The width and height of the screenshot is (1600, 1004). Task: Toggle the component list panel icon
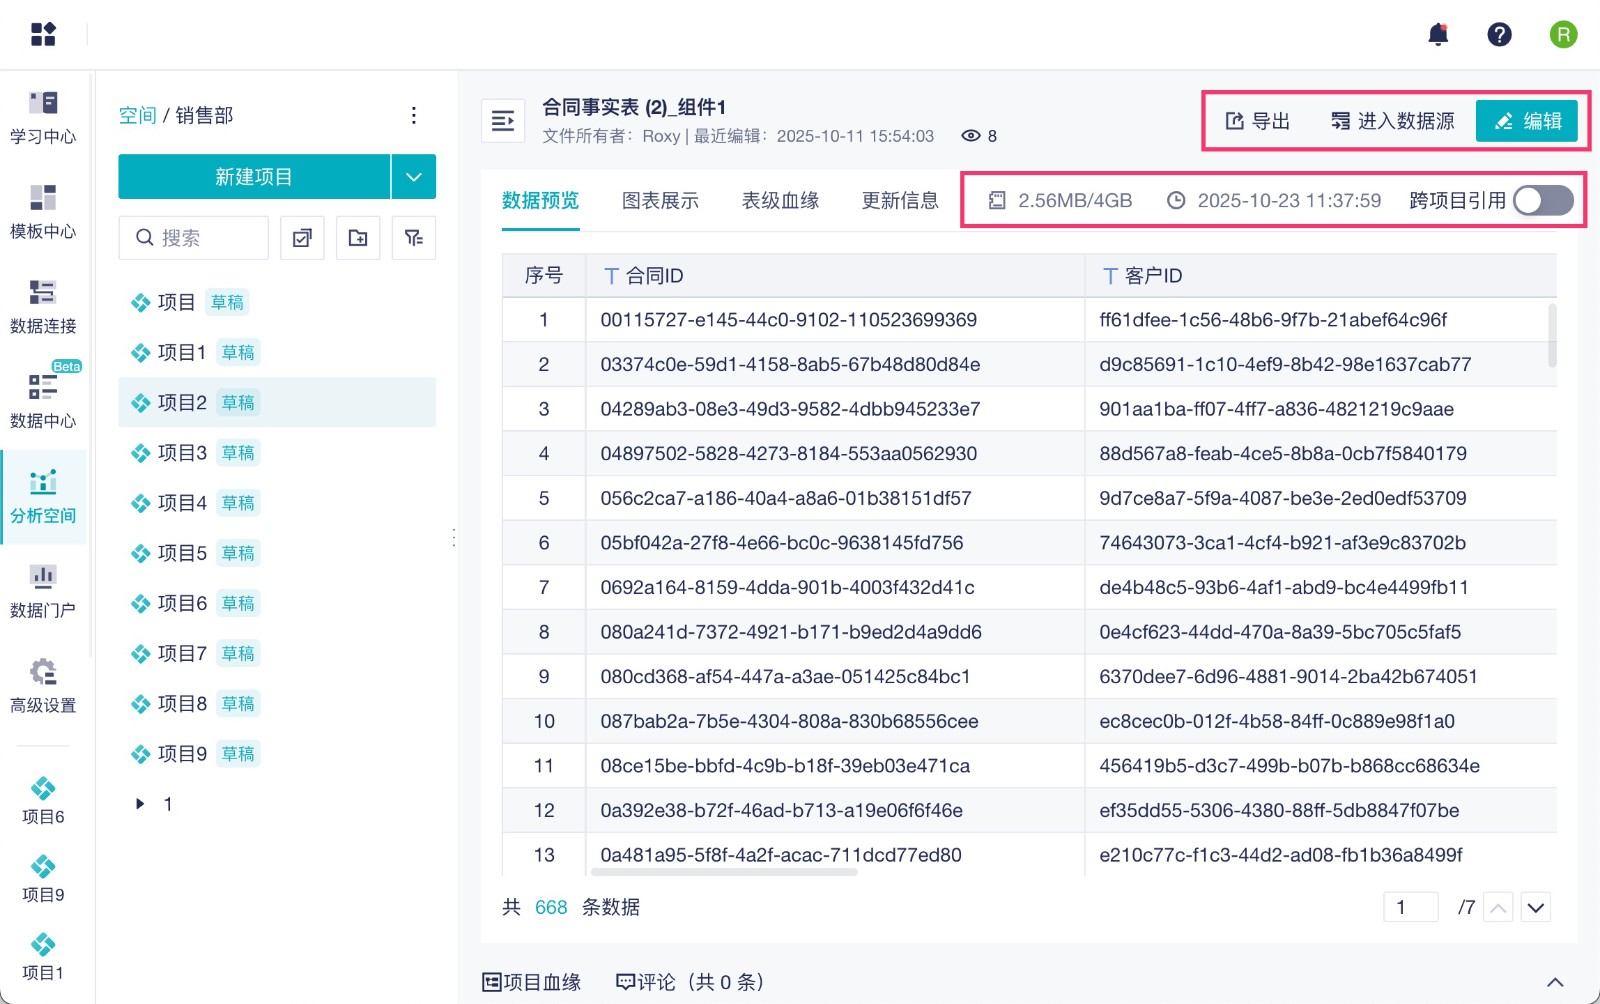coord(503,121)
